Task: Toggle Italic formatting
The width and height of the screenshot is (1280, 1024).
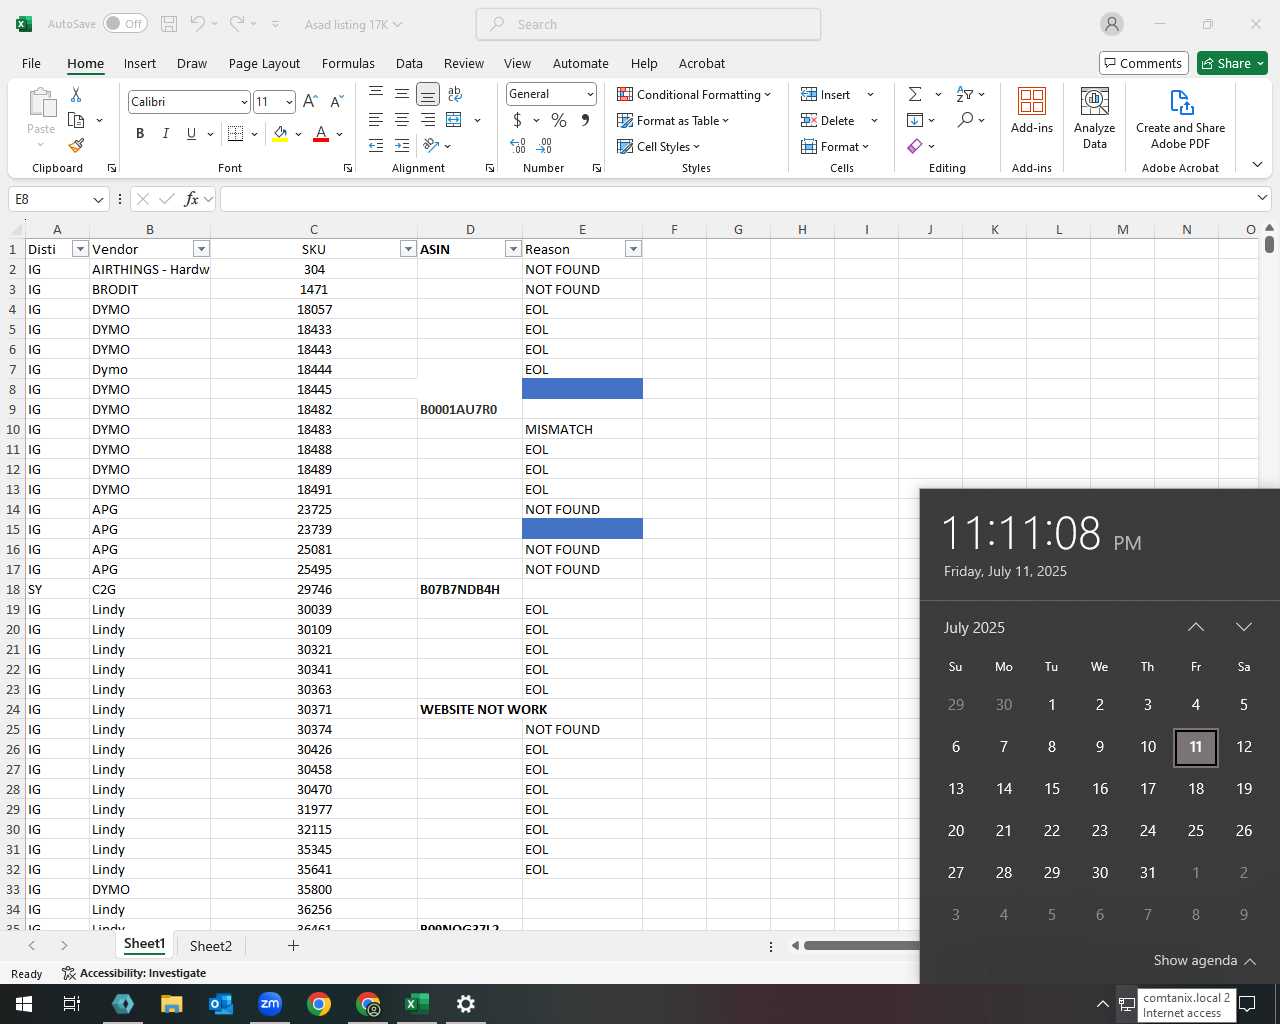Action: tap(165, 133)
